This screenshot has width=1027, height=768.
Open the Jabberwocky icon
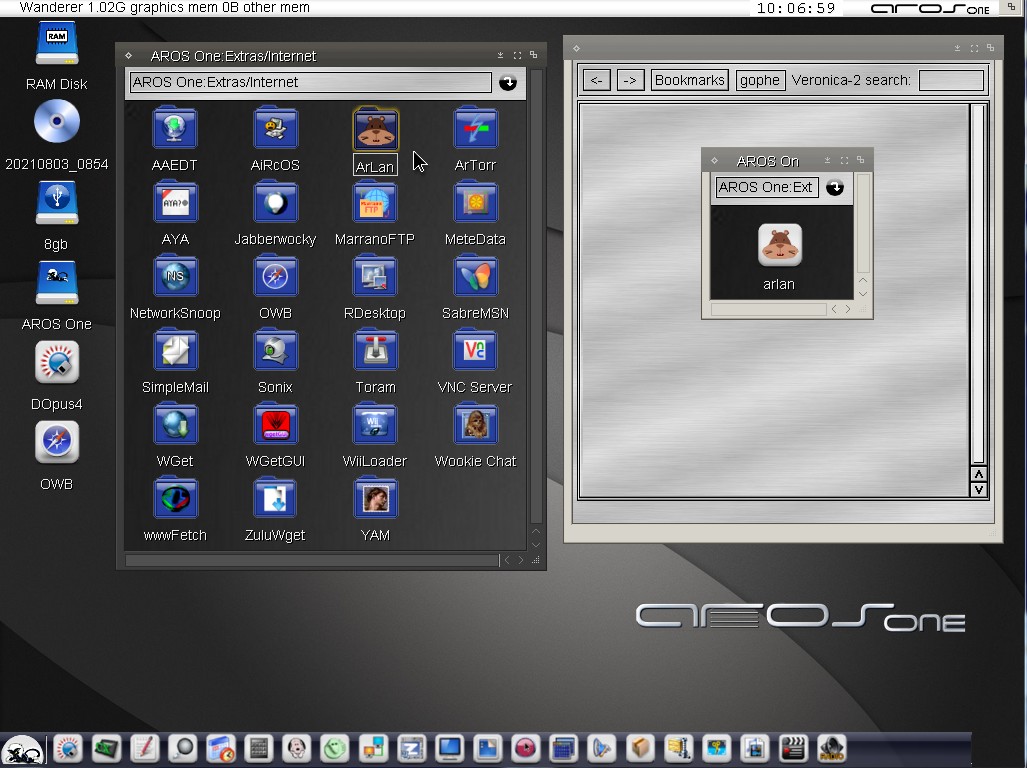(275, 203)
